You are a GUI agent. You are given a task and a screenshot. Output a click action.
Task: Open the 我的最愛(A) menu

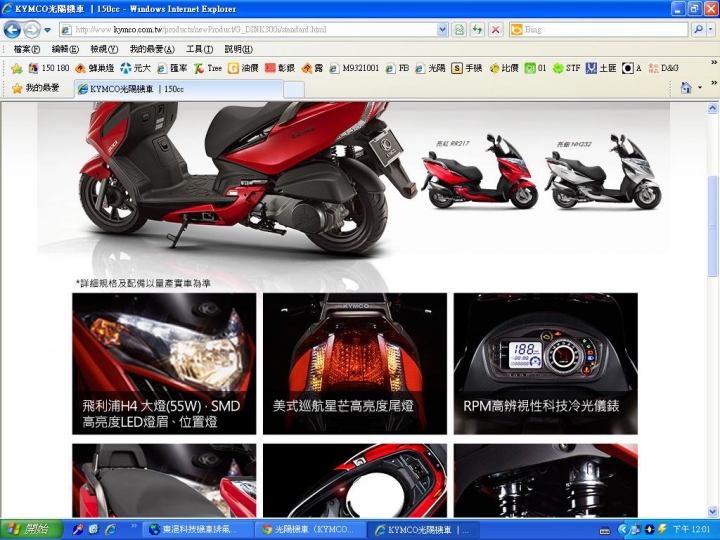click(152, 49)
